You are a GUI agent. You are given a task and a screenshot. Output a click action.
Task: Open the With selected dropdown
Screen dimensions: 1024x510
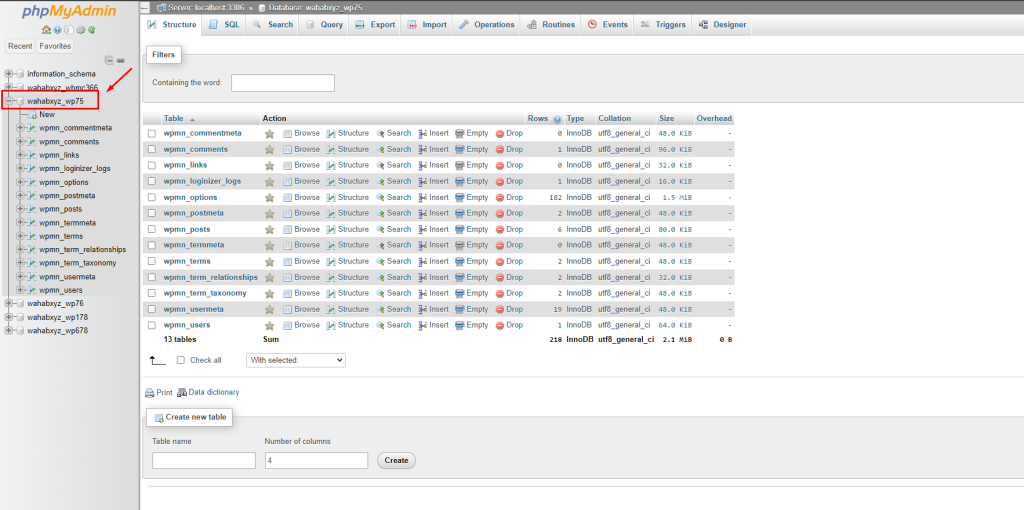click(296, 360)
